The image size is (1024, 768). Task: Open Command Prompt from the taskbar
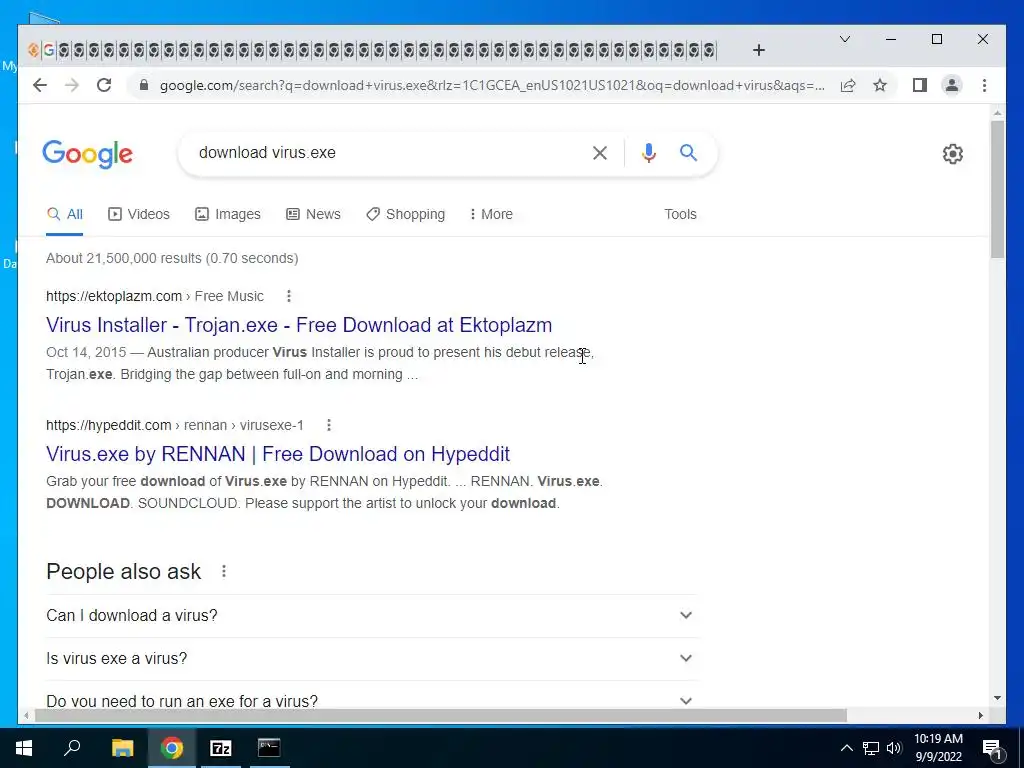[269, 748]
